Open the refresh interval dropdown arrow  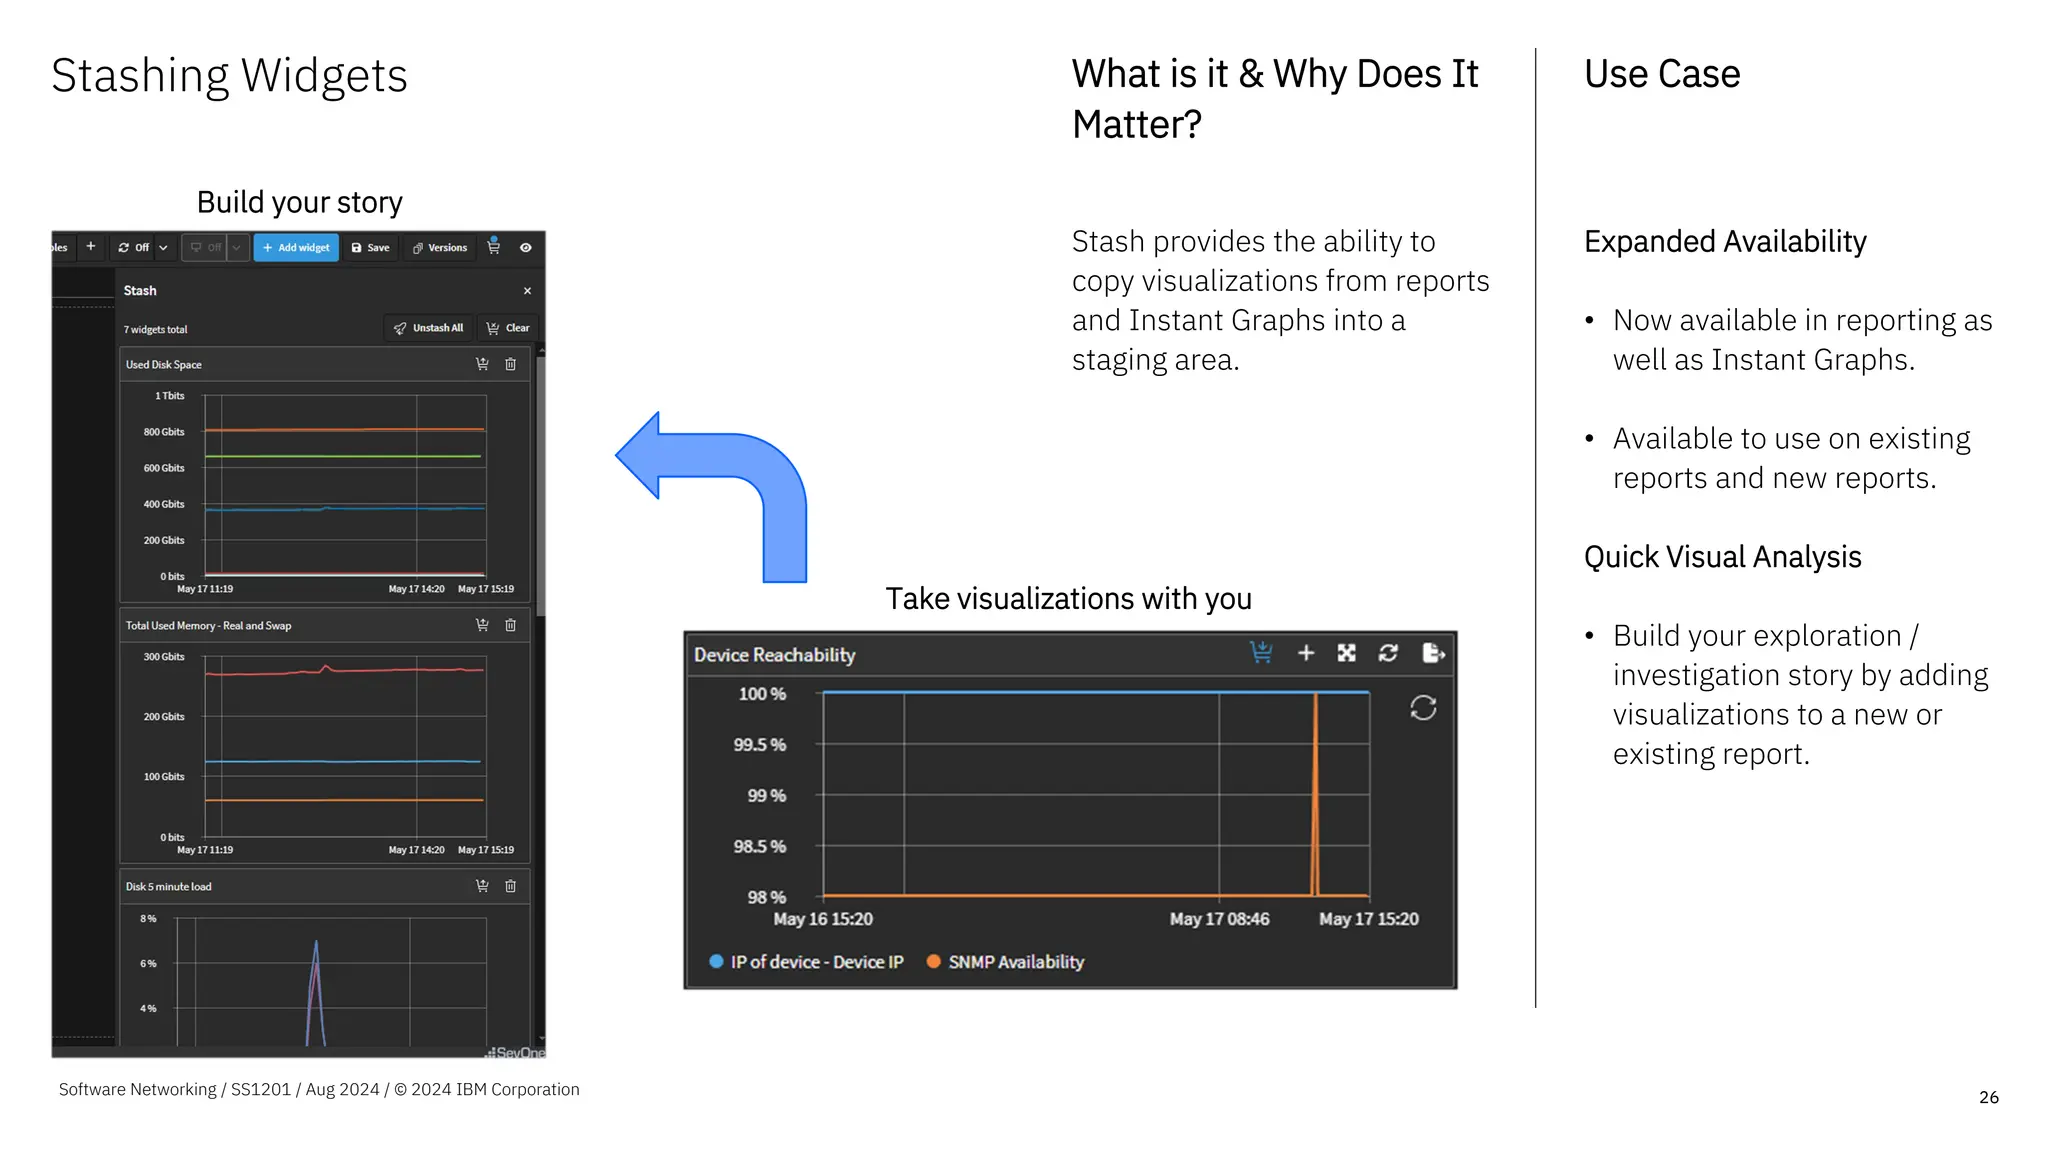[x=164, y=247]
